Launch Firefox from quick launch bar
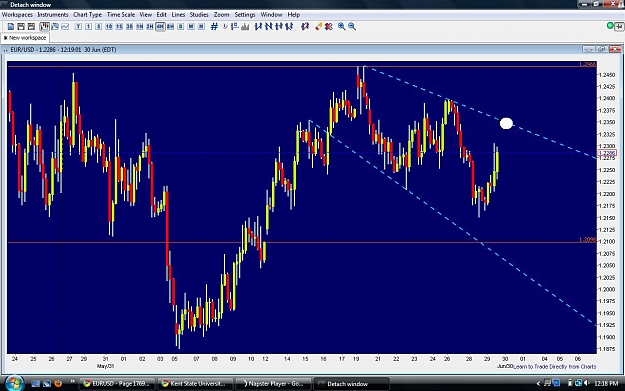 (x=58, y=383)
